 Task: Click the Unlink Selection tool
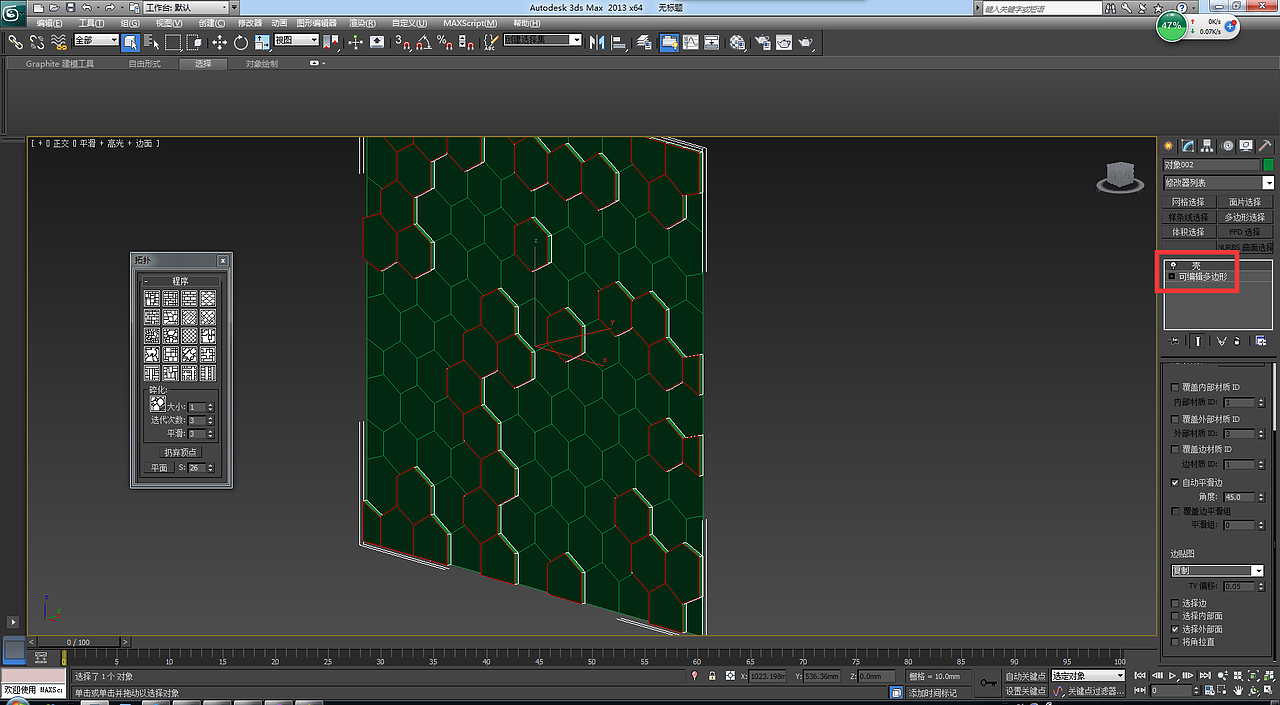(x=37, y=42)
